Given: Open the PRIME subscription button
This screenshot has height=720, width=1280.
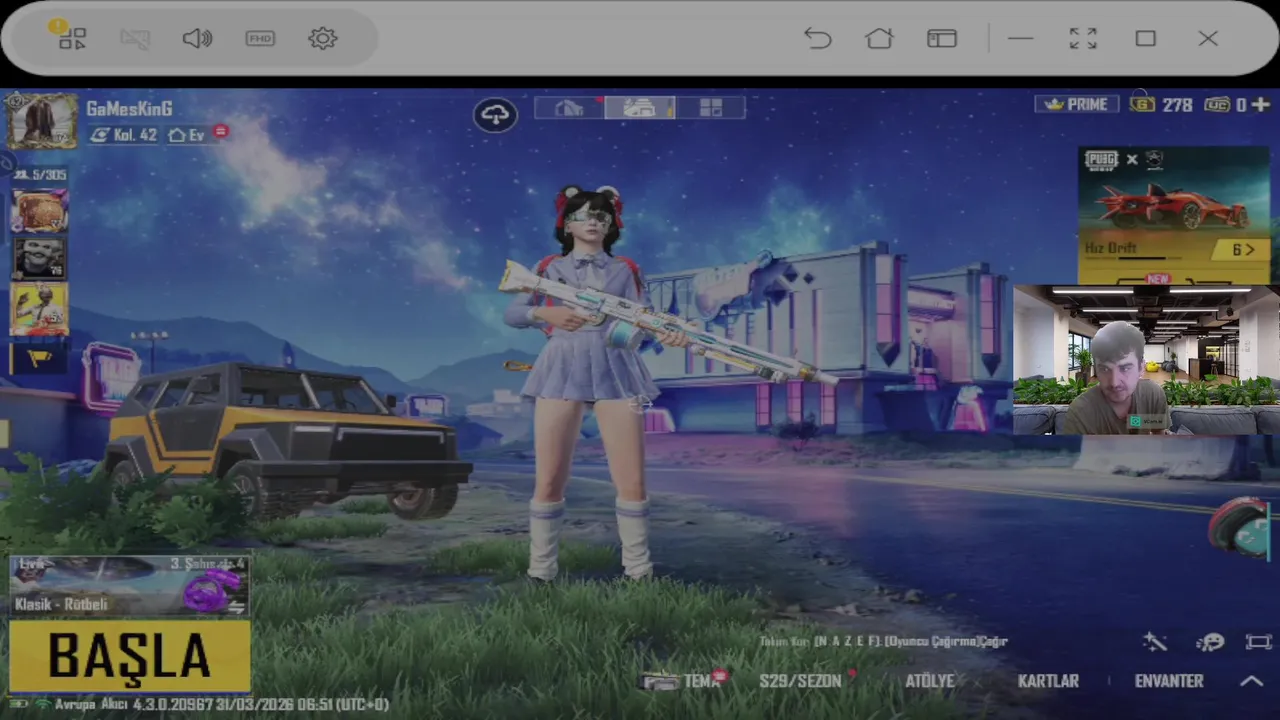Looking at the screenshot, I should coord(1077,104).
